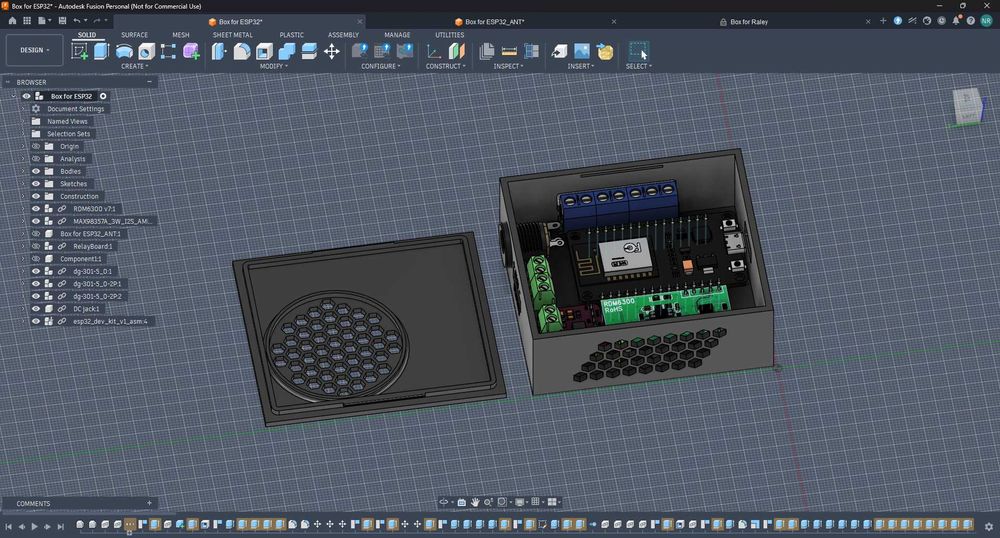Open the INSPECT dropdown menu
Viewport: 1000px width, 538px height.
pyautogui.click(x=508, y=66)
